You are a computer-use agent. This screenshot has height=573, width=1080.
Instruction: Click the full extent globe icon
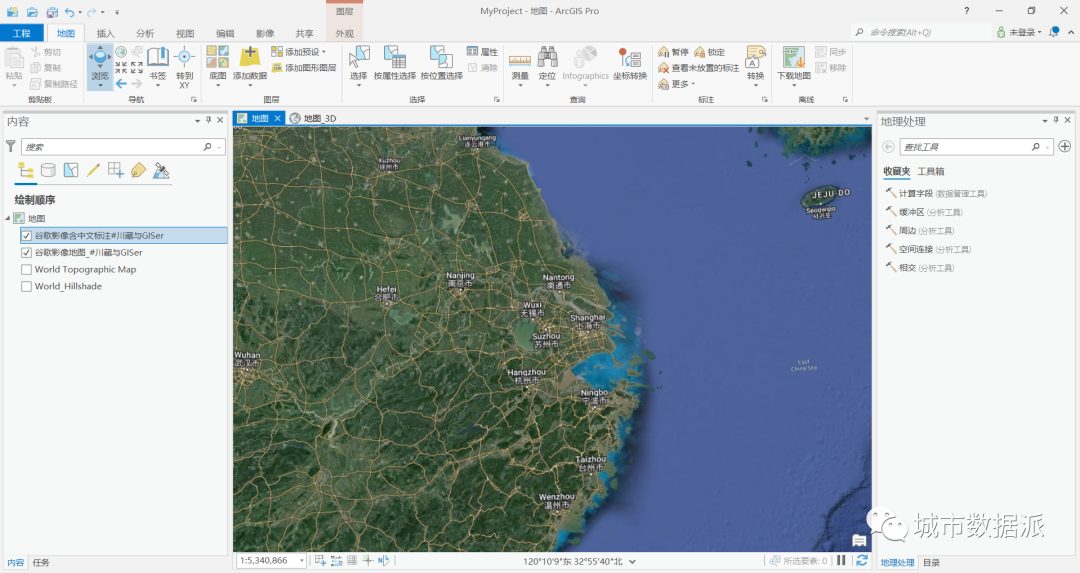[x=121, y=52]
